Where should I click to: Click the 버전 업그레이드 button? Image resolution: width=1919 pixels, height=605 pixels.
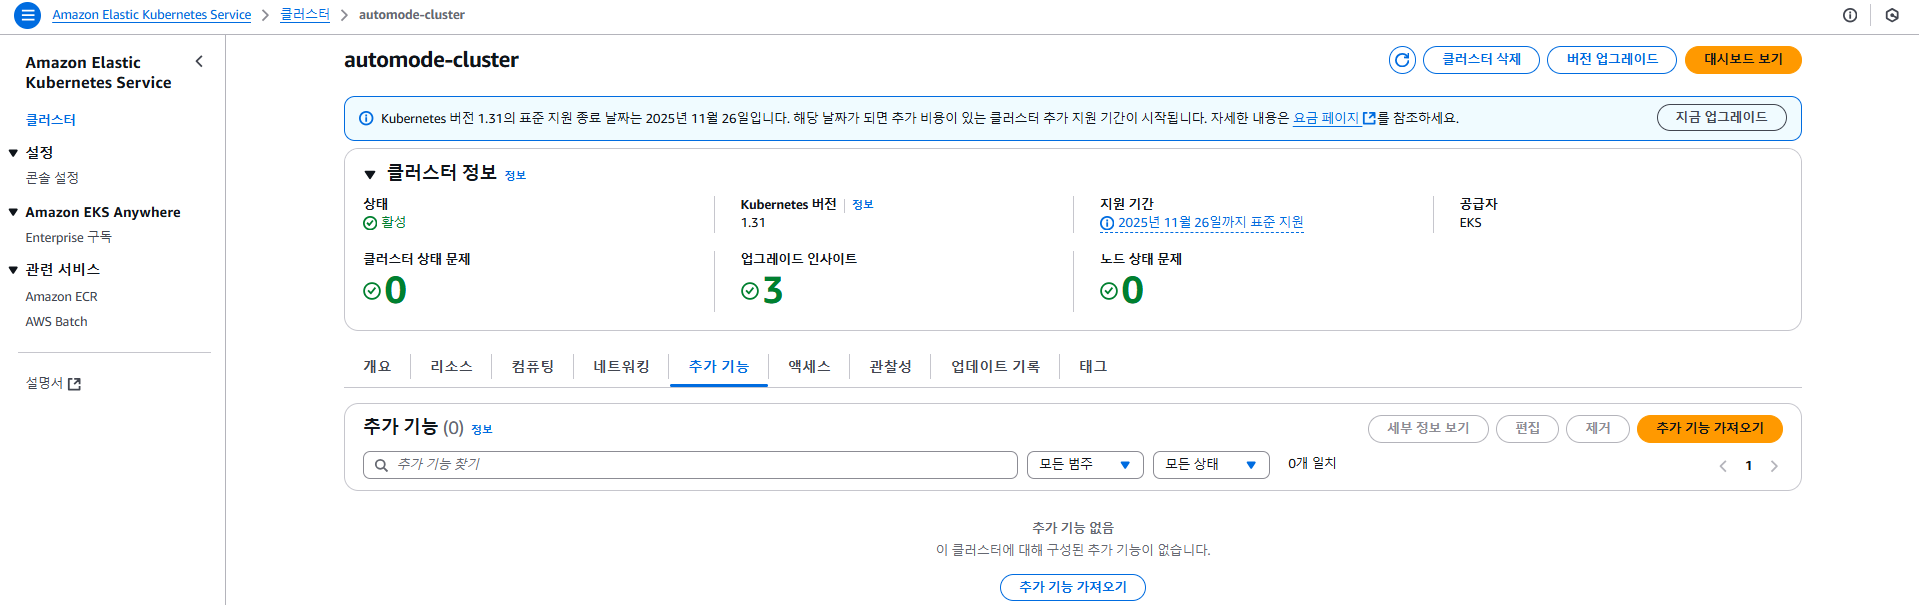1612,60
